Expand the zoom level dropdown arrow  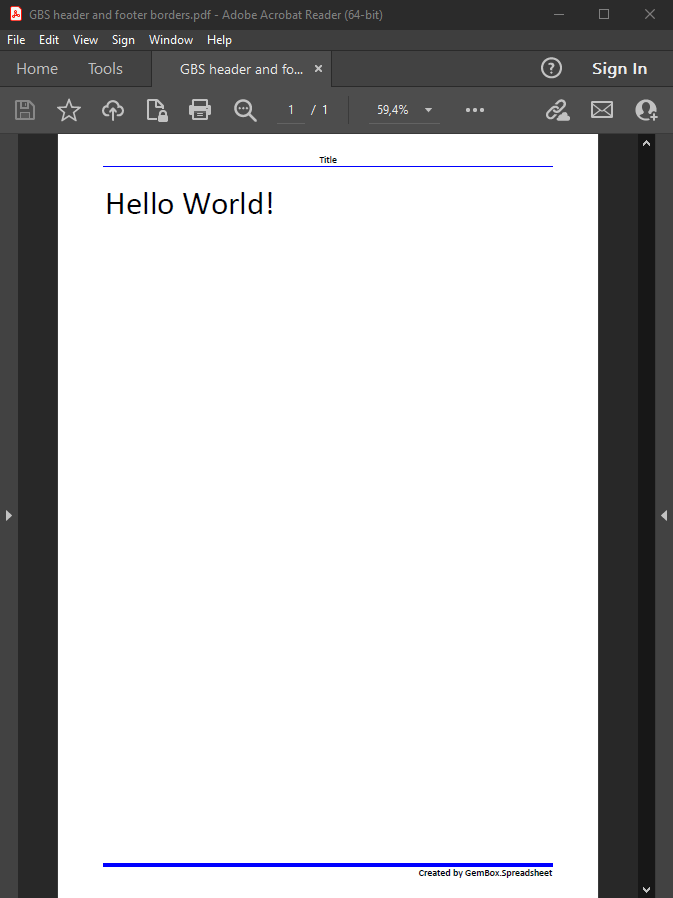click(428, 110)
